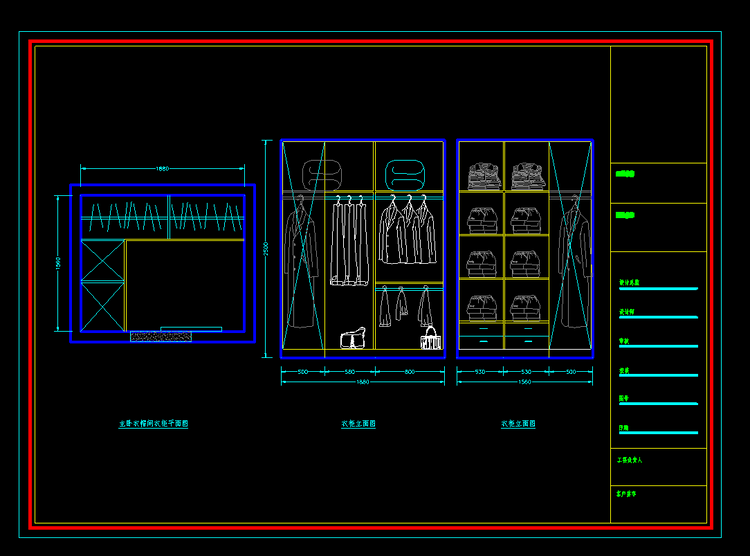Select the hatched door block in the floor plan
Image resolution: width=750 pixels, height=556 pixels.
161,337
